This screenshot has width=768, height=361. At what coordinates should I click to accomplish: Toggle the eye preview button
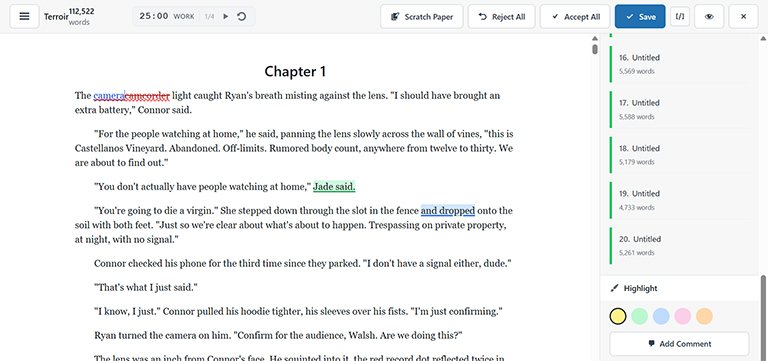tap(709, 17)
